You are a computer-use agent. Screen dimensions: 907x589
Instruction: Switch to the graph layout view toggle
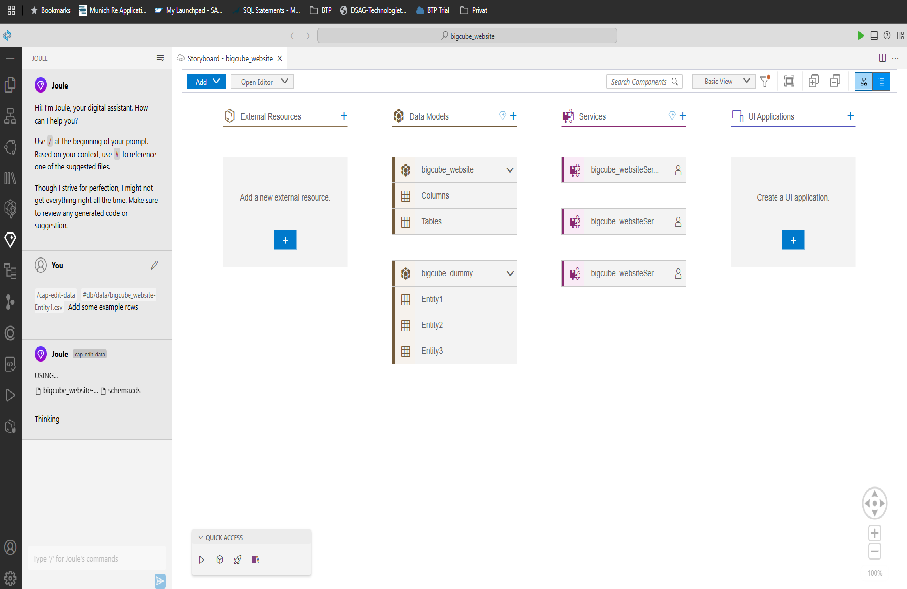(864, 82)
